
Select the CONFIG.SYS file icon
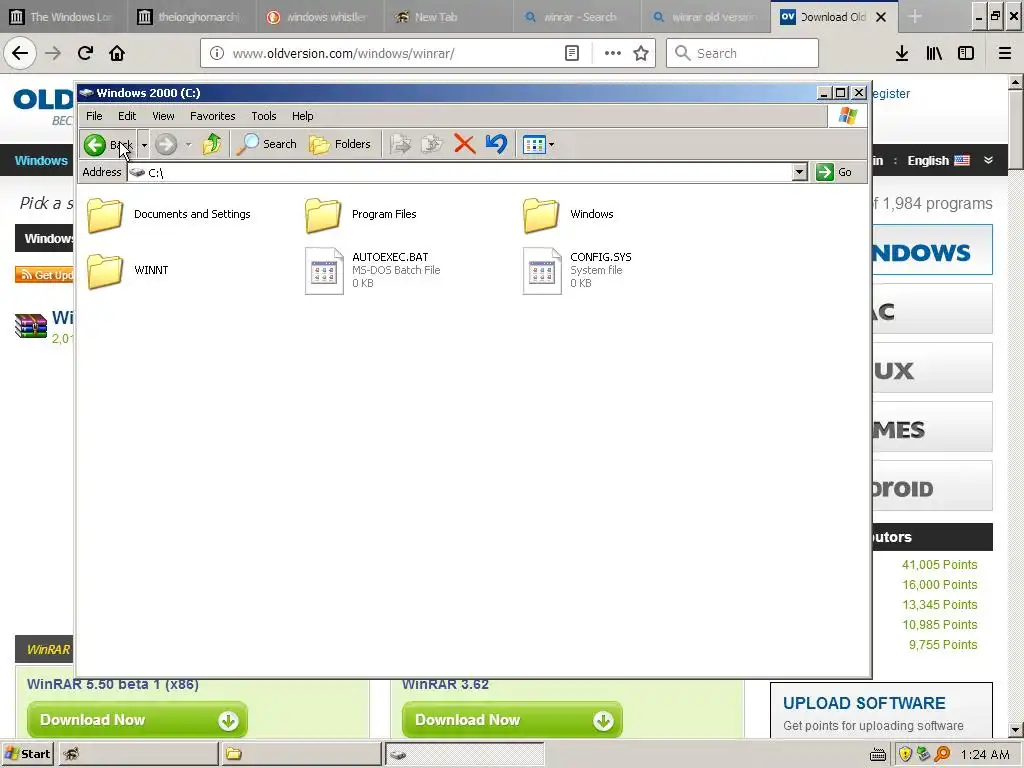pos(542,270)
